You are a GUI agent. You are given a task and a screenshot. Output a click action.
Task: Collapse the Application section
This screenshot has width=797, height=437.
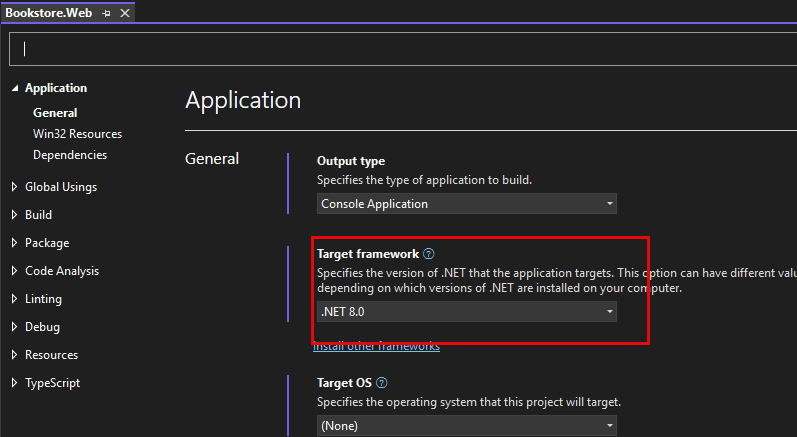(15, 88)
